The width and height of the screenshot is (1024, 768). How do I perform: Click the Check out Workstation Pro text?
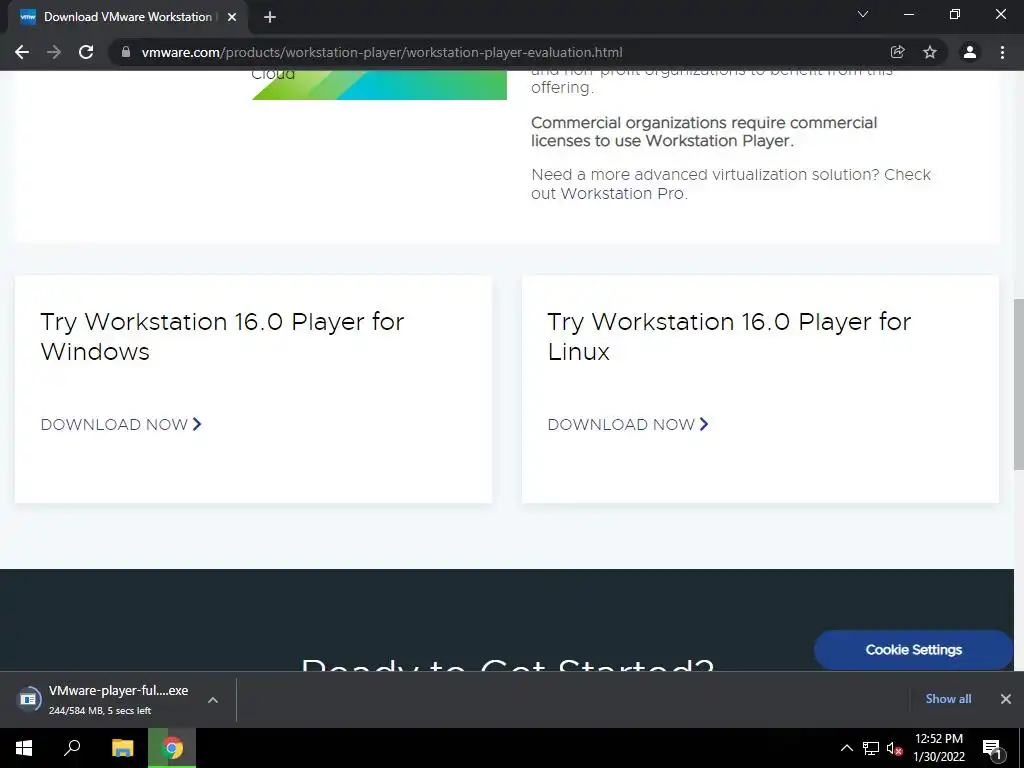[731, 184]
